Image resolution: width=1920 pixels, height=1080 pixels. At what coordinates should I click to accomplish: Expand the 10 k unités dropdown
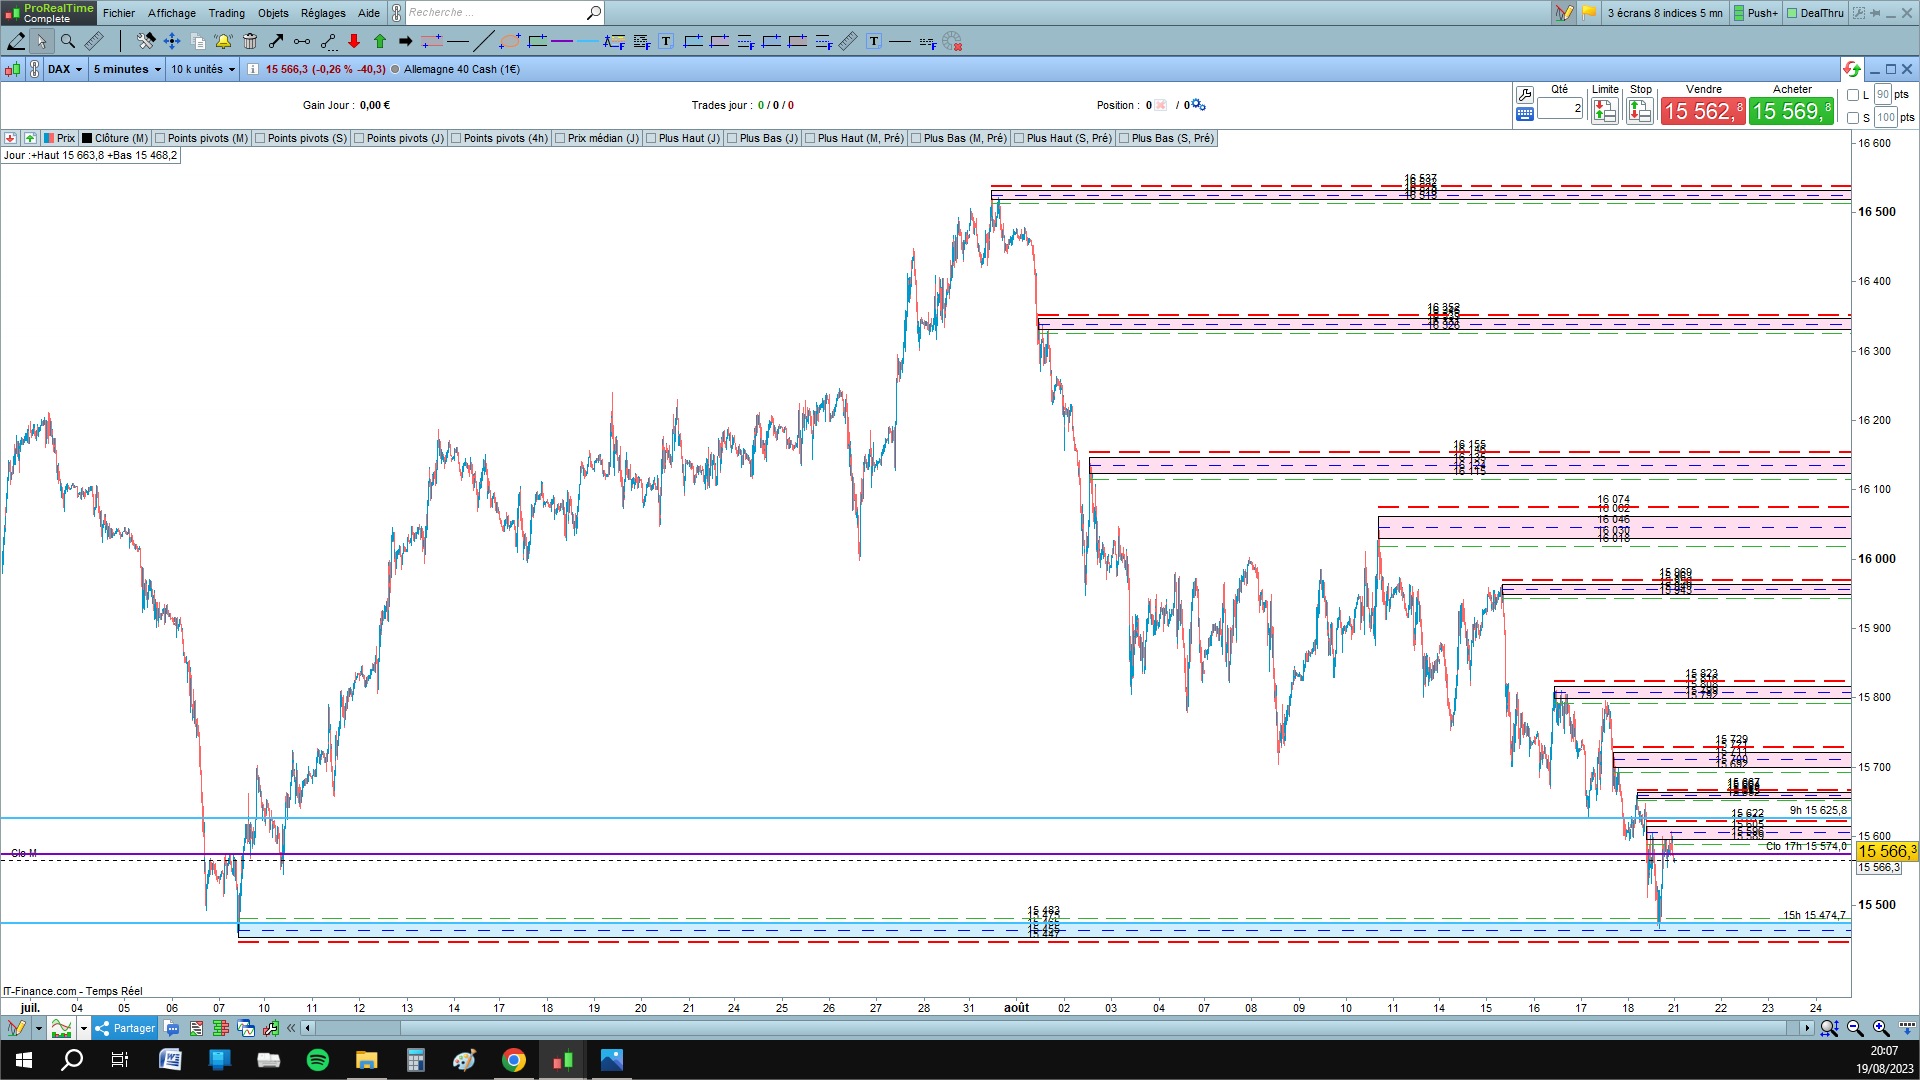click(x=203, y=69)
